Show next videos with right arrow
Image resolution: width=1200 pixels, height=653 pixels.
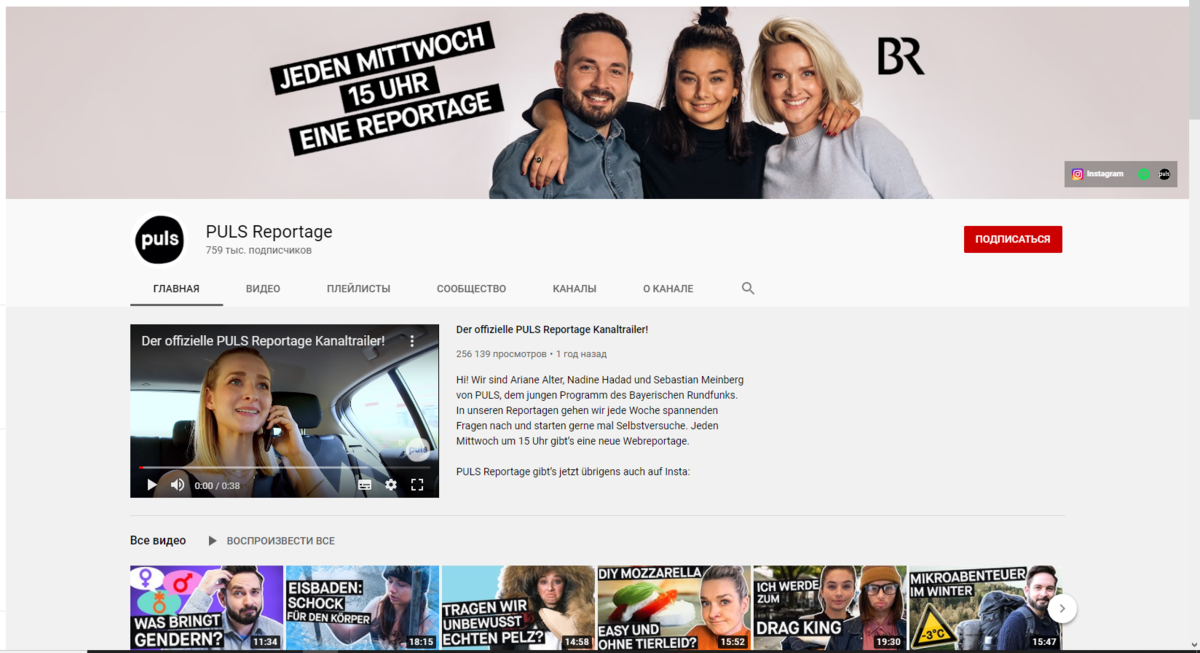click(x=1062, y=608)
